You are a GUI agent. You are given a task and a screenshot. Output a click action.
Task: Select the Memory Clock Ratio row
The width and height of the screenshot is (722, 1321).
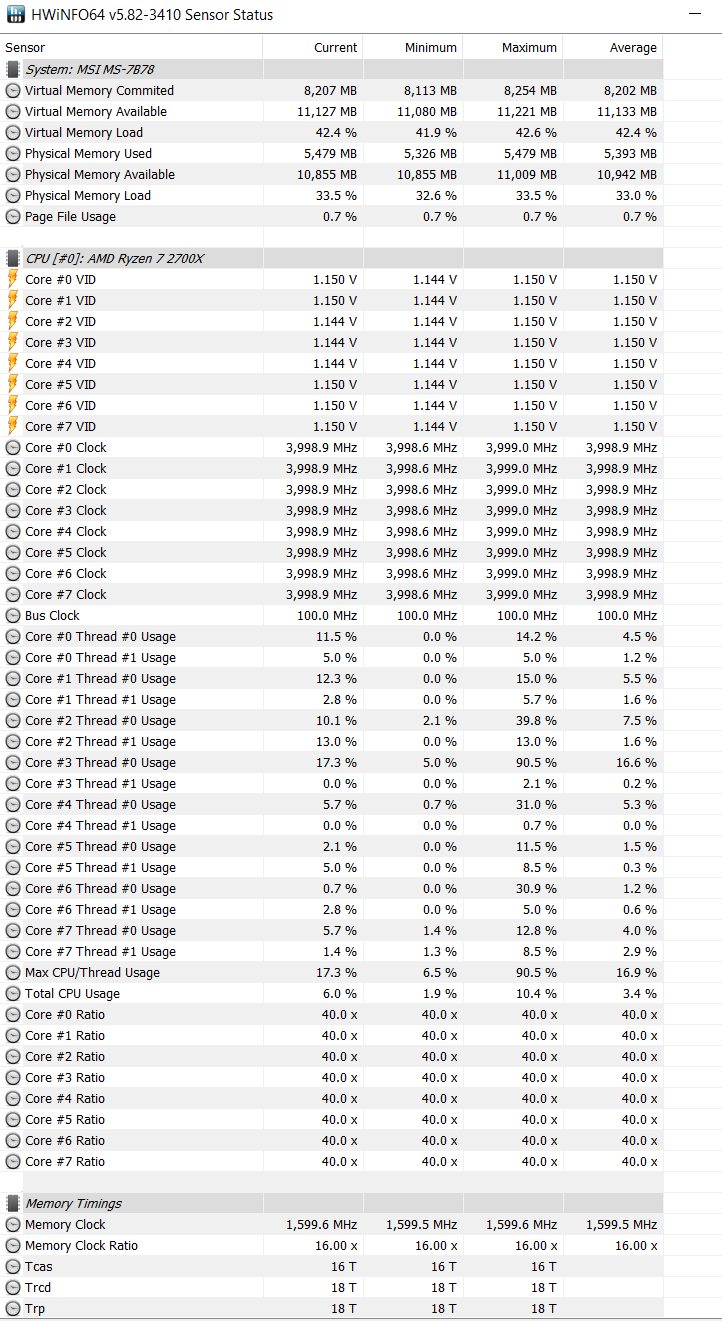(331, 1245)
